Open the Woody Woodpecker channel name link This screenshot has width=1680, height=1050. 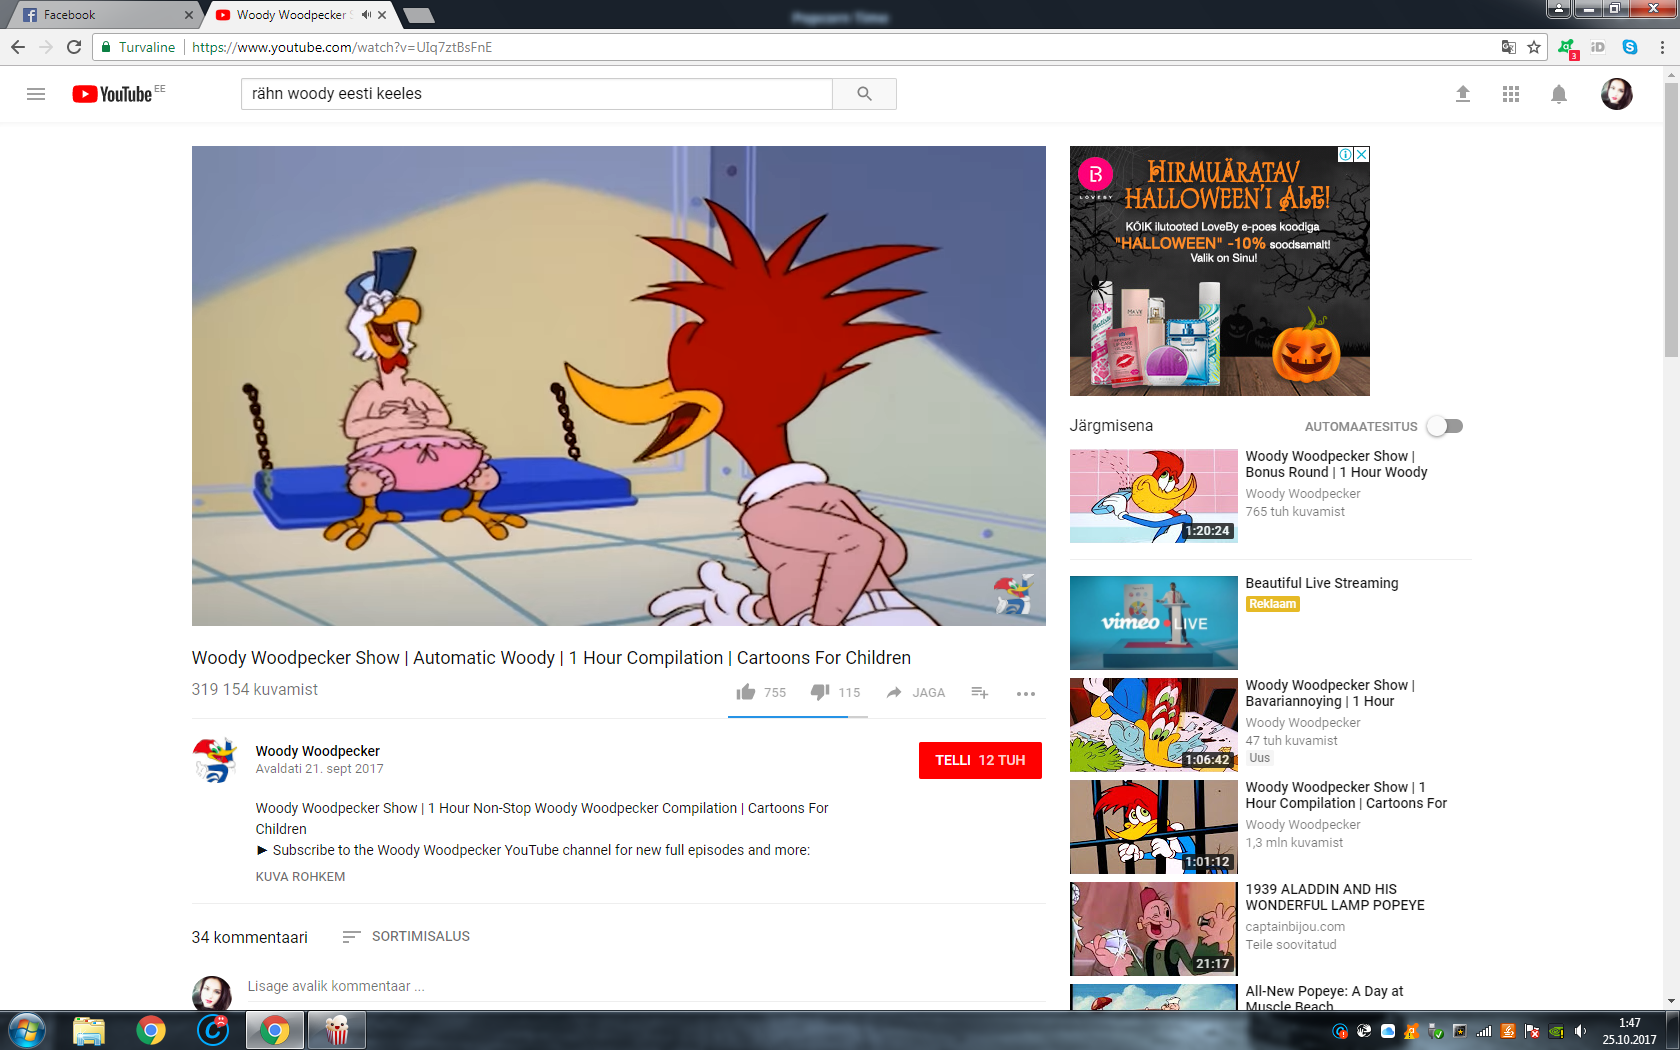pos(318,751)
